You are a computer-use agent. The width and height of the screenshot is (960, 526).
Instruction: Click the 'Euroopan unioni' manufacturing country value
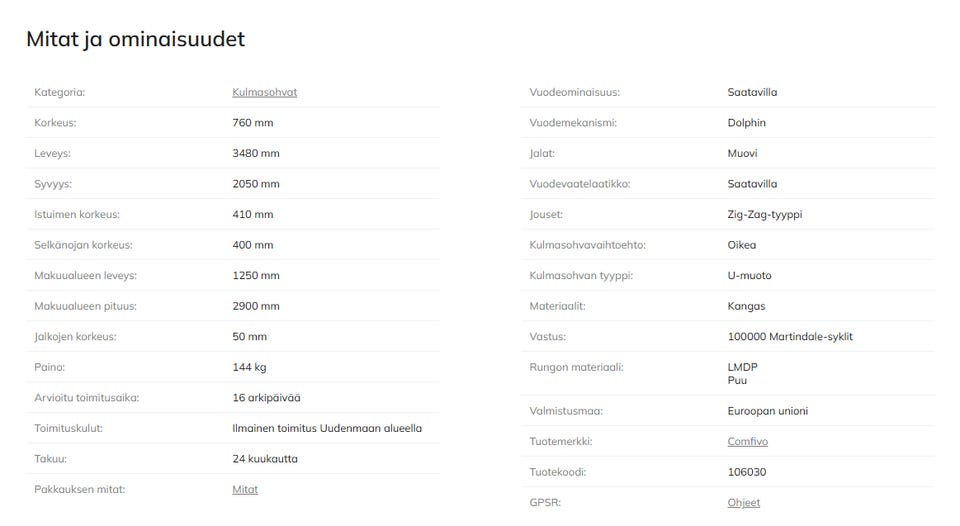coord(768,411)
